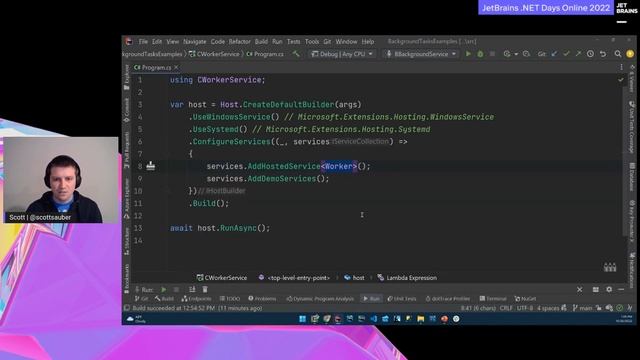Click the Git commit checkmark icon
The height and width of the screenshot is (360, 640).
(567, 54)
